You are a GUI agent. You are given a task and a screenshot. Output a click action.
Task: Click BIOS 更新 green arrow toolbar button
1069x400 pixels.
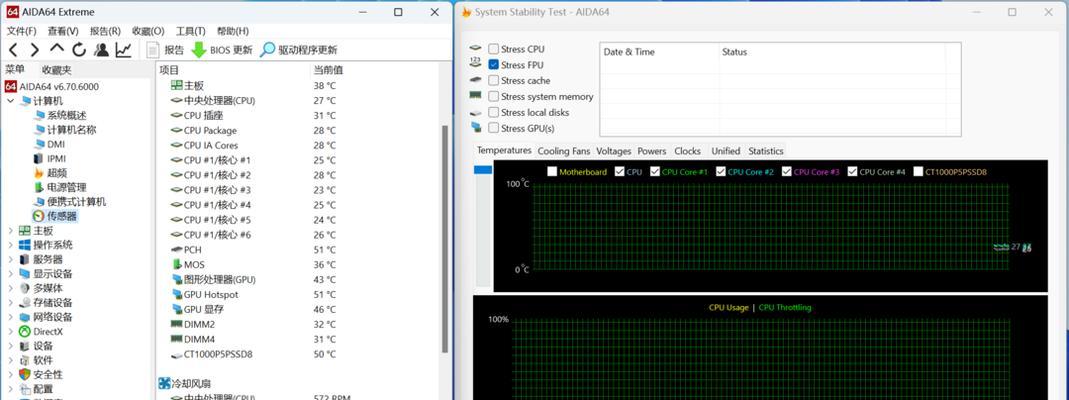[x=222, y=50]
